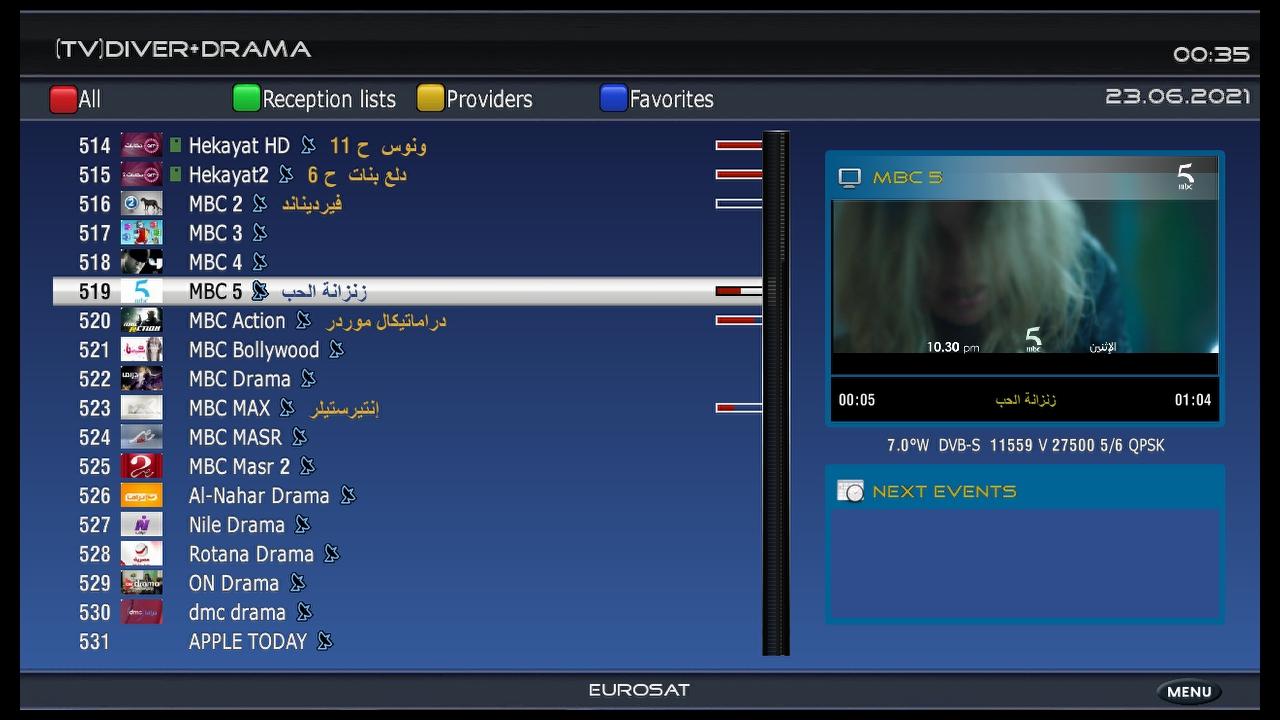Switch to Reception lists view
Image resolution: width=1280 pixels, height=720 pixels.
329,99
